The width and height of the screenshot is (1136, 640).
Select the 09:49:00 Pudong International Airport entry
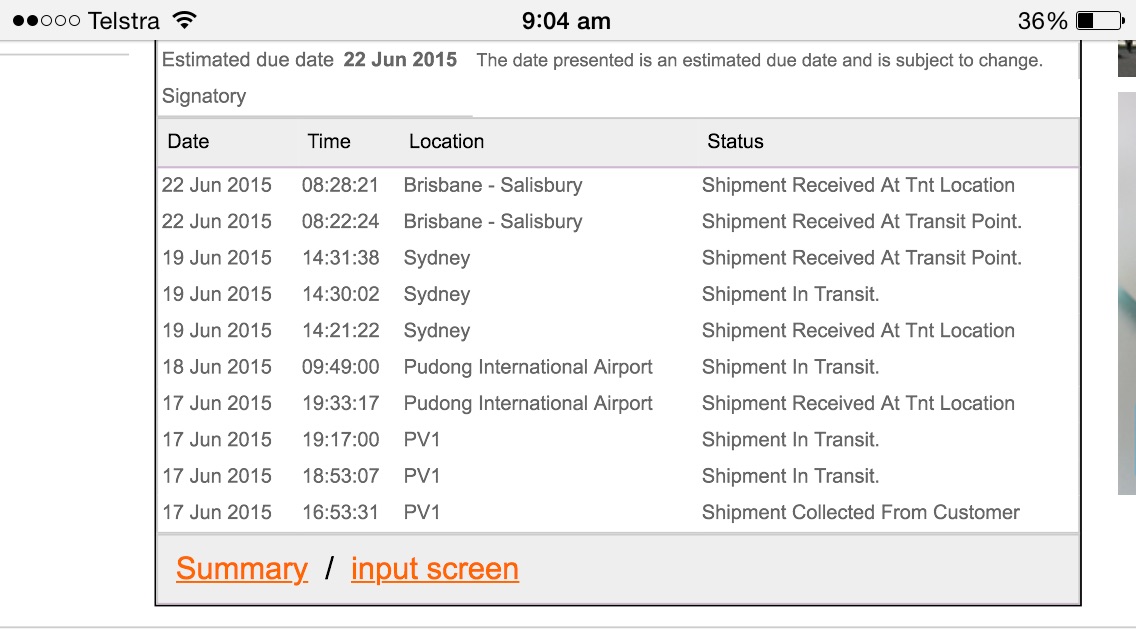tap(528, 367)
